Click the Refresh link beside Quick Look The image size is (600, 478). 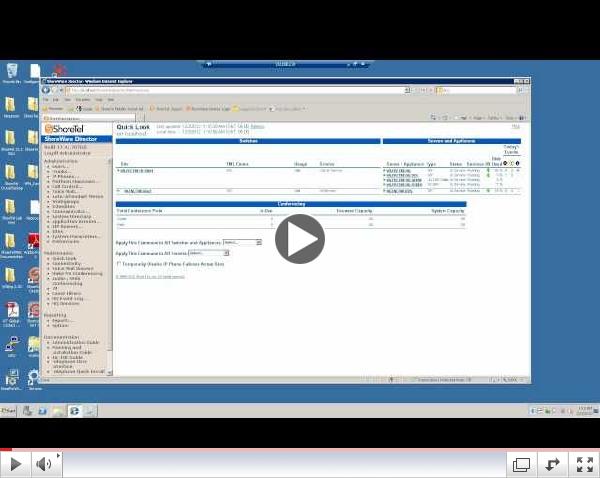(x=258, y=126)
